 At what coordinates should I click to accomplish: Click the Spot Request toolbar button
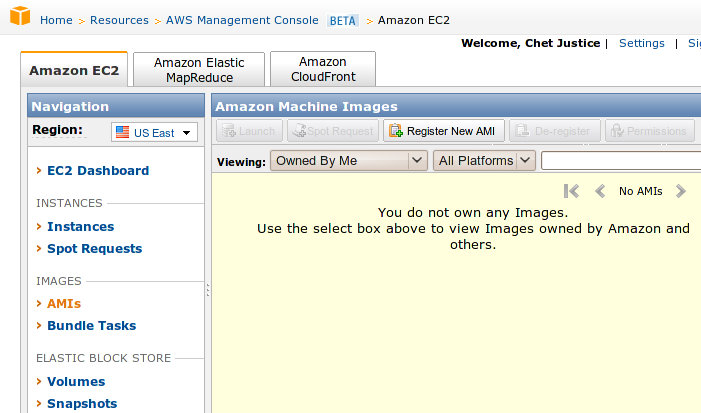[x=334, y=131]
